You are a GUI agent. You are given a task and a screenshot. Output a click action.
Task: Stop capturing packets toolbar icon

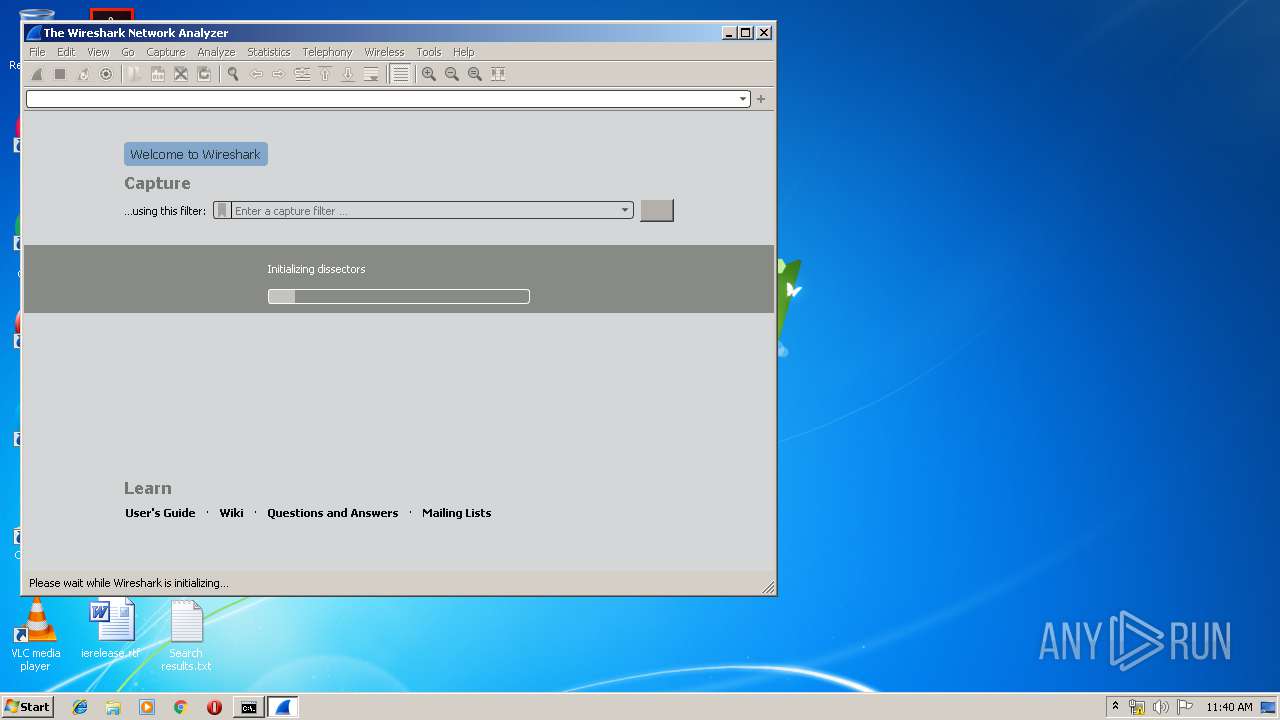tap(60, 74)
